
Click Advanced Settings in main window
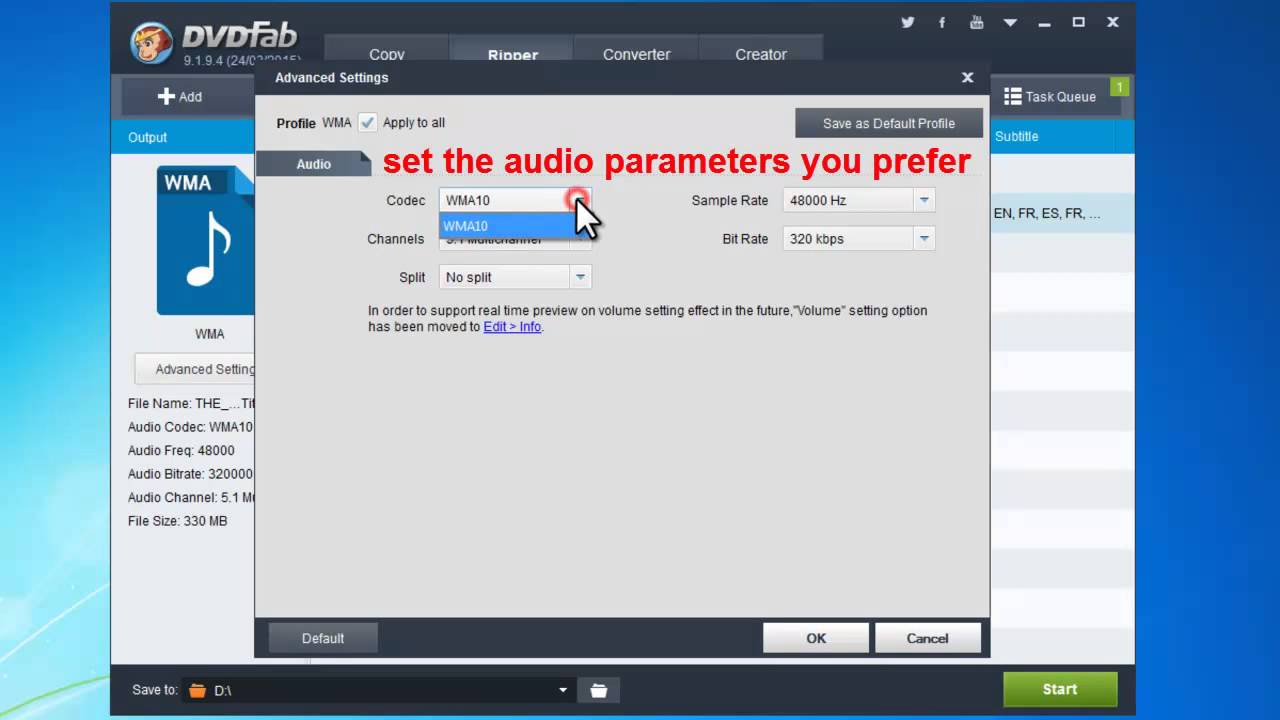pos(196,369)
